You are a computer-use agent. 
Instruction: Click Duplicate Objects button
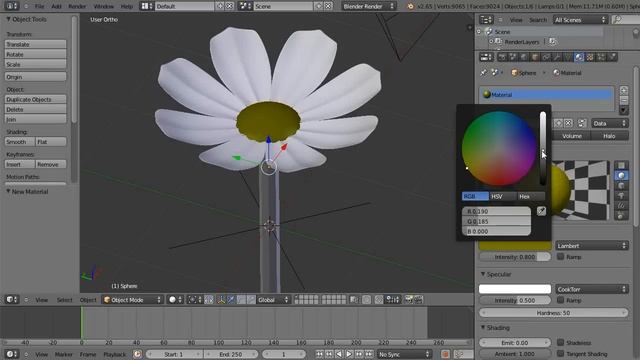pyautogui.click(x=36, y=99)
